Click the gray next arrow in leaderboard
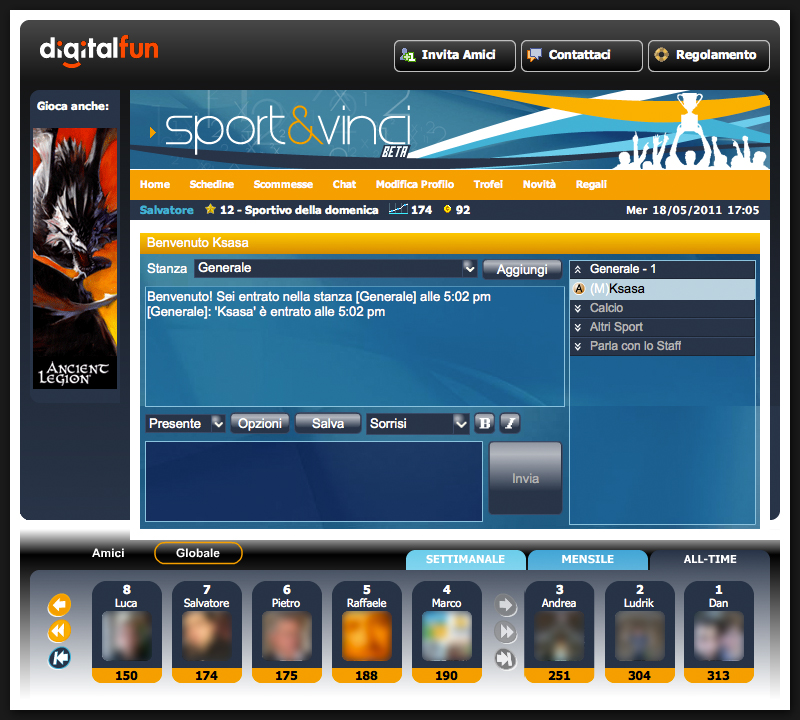The height and width of the screenshot is (720, 800). coord(506,606)
